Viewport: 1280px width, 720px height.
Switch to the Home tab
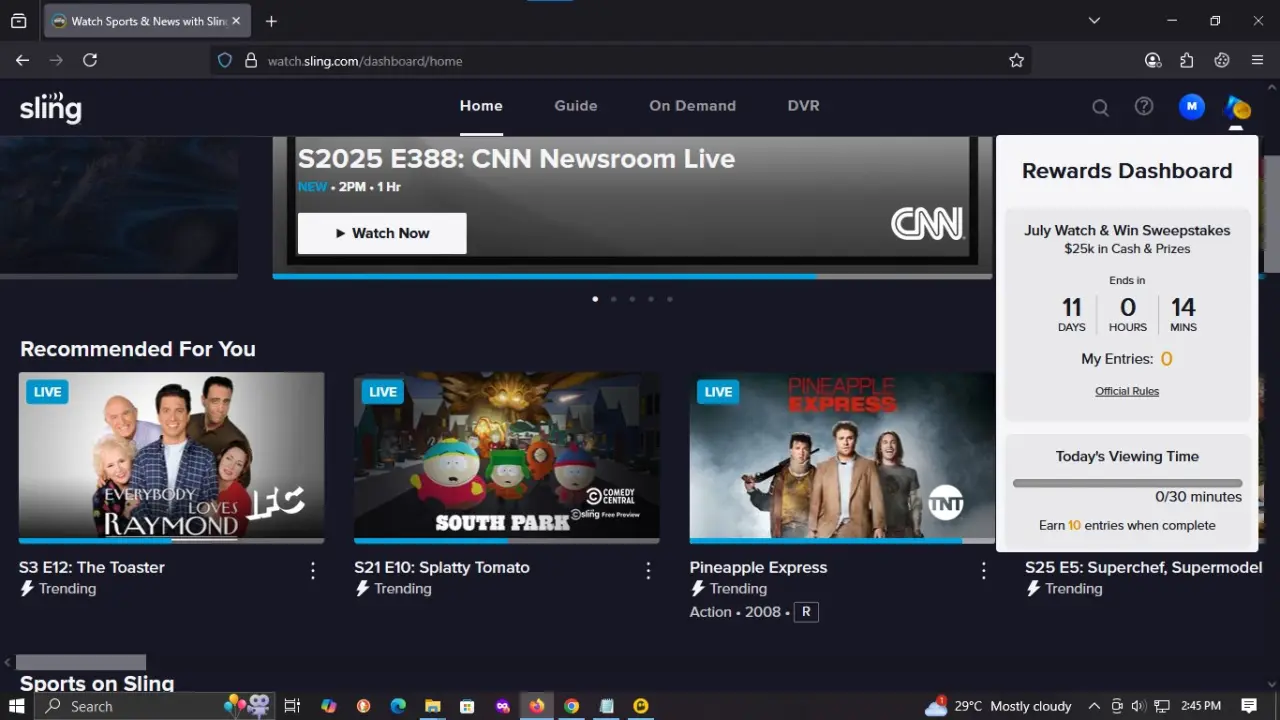click(x=481, y=106)
